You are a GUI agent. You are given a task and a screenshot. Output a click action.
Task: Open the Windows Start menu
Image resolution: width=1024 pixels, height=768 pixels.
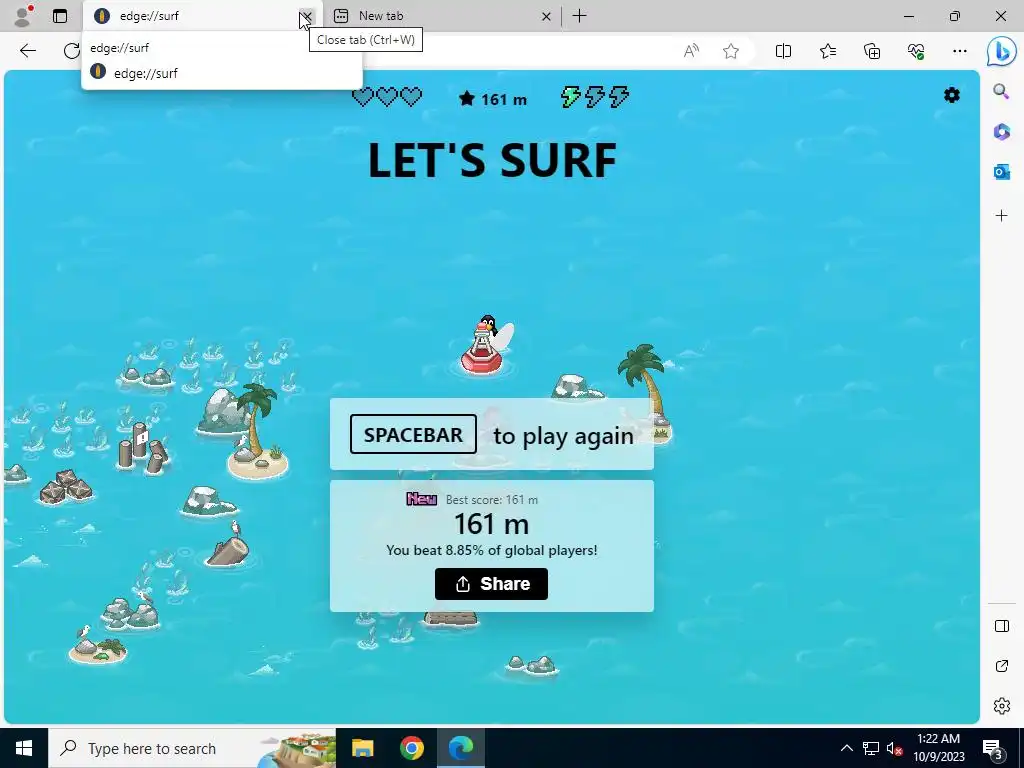pyautogui.click(x=24, y=748)
